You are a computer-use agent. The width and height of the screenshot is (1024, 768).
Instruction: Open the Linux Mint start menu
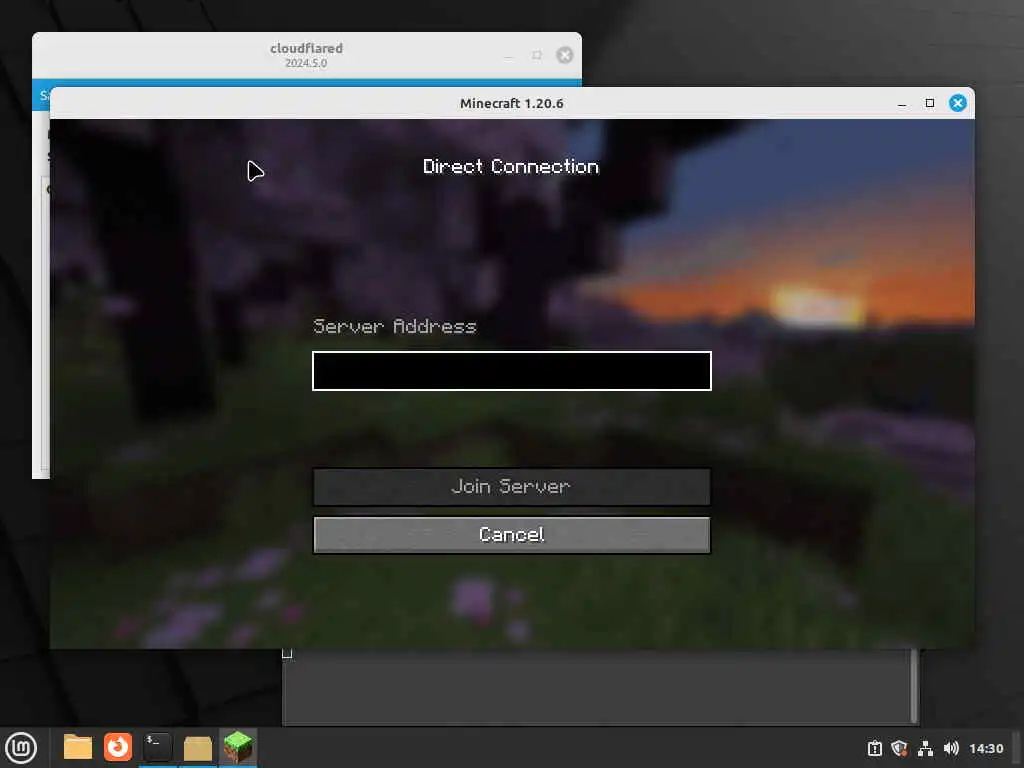21,747
